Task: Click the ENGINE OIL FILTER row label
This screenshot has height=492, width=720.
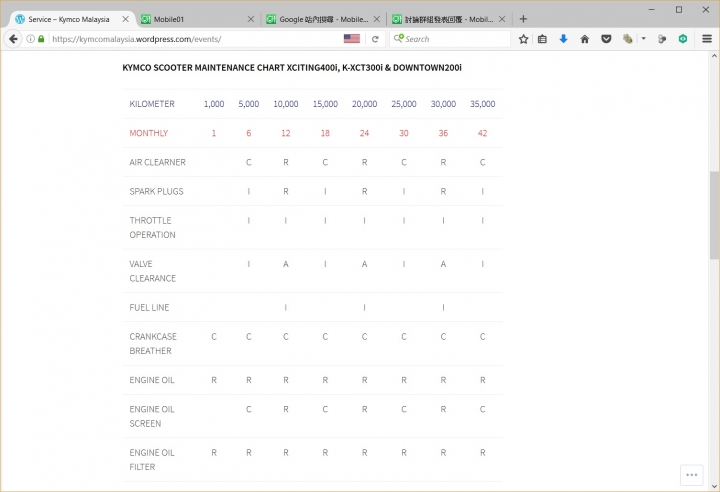Action: click(x=152, y=460)
